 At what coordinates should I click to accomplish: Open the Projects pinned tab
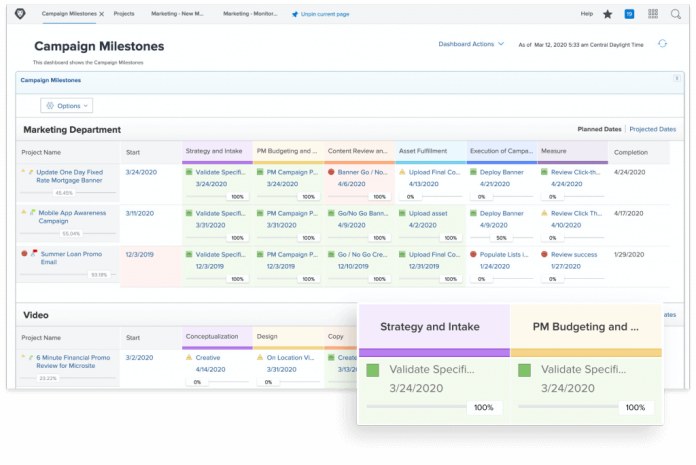[x=124, y=14]
